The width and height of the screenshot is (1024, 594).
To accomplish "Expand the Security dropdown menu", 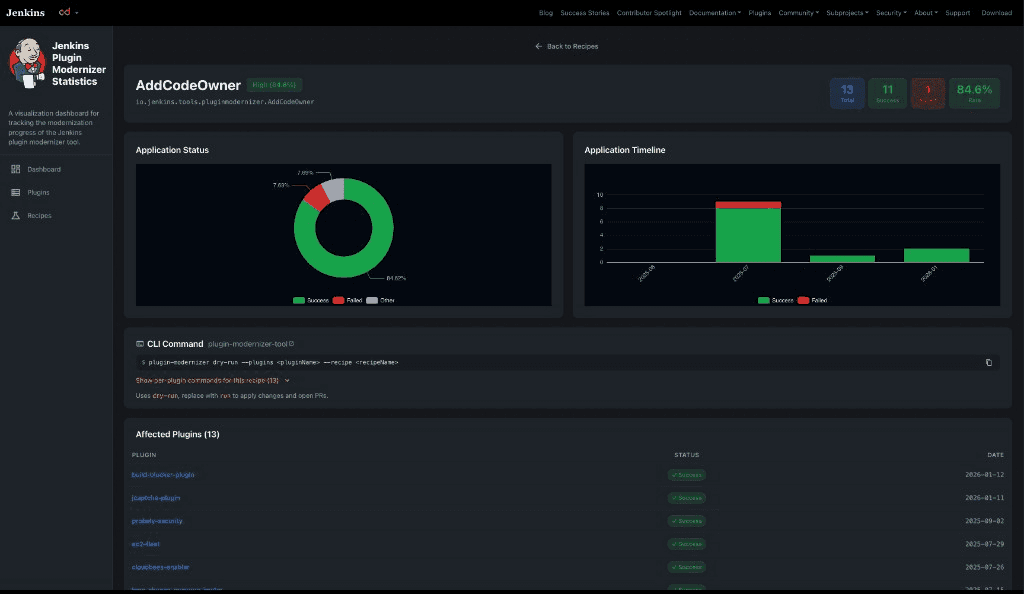I will tap(891, 12).
